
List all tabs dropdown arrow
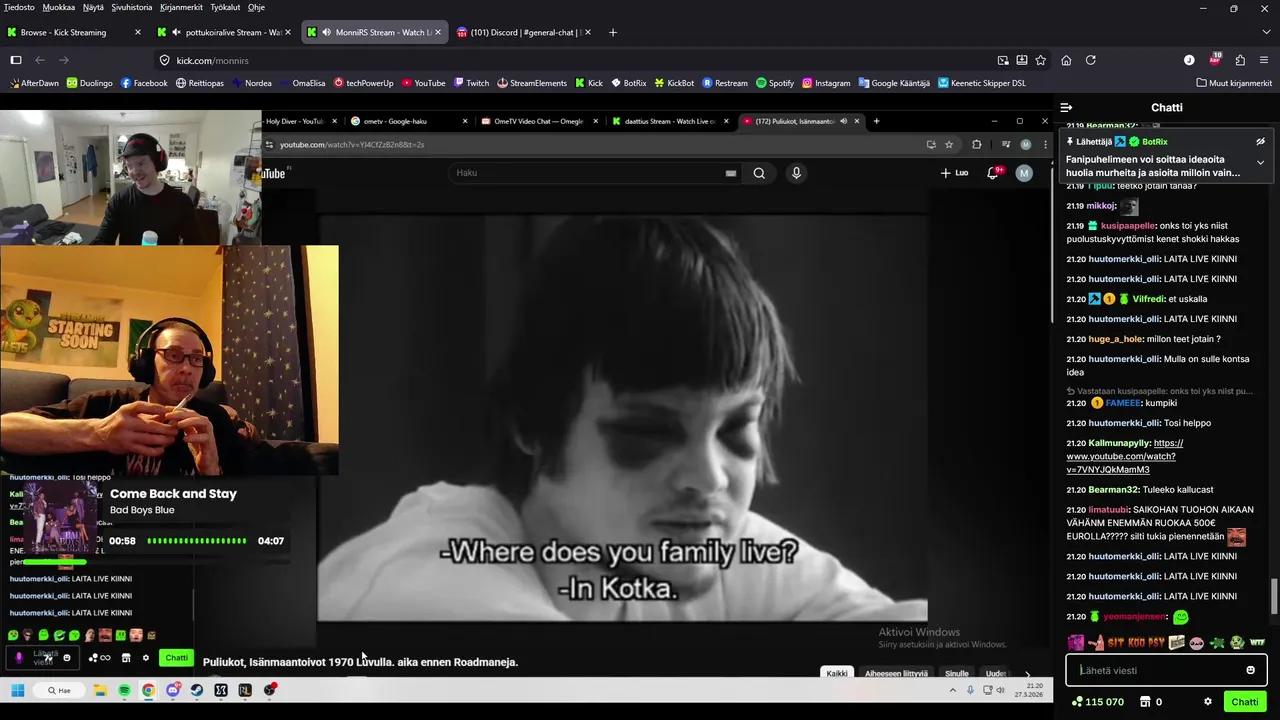[1265, 32]
